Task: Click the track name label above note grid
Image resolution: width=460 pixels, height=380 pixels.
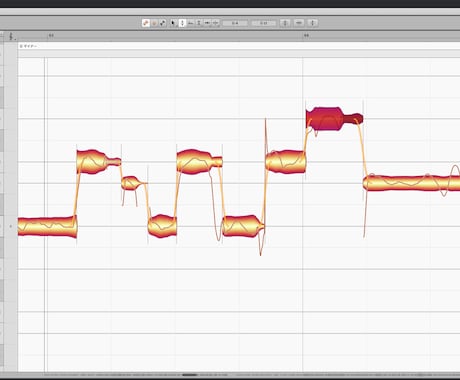Action: tap(28, 46)
